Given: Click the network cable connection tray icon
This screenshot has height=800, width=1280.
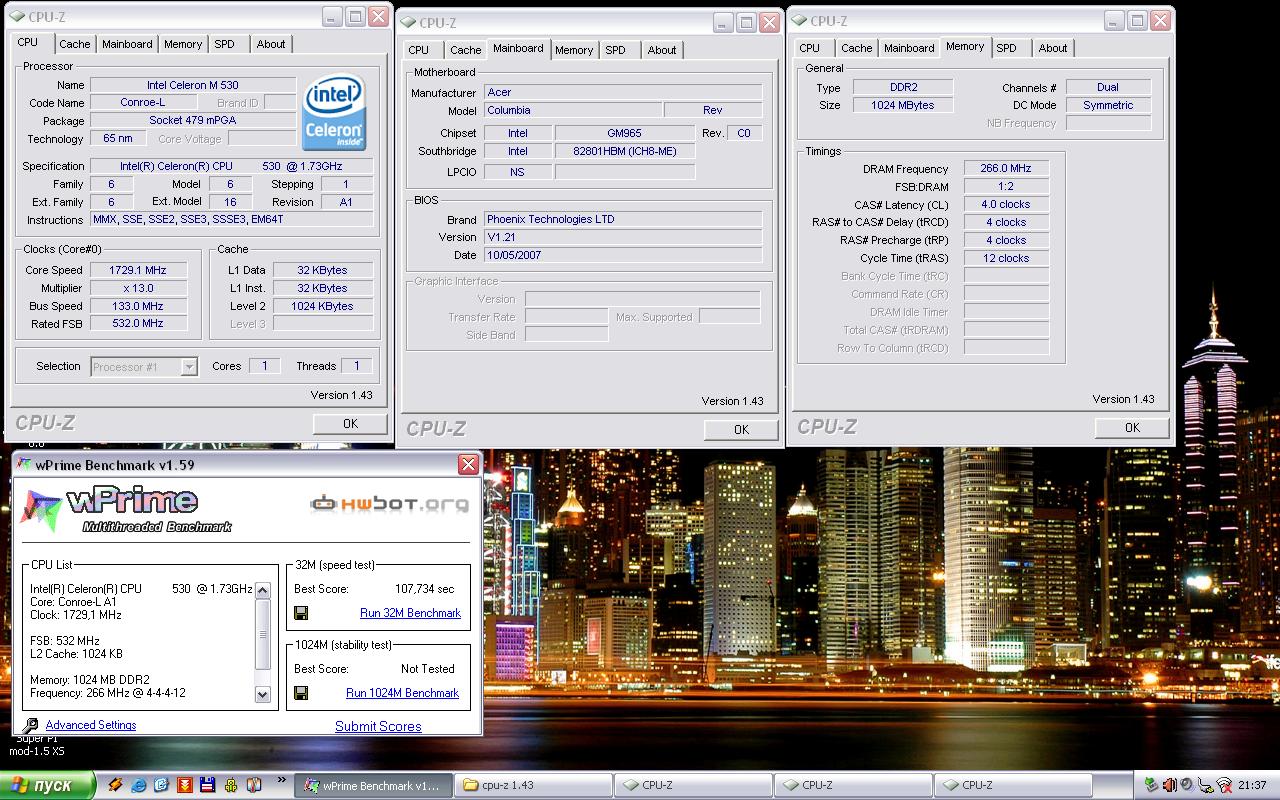Looking at the screenshot, I should 1205,785.
